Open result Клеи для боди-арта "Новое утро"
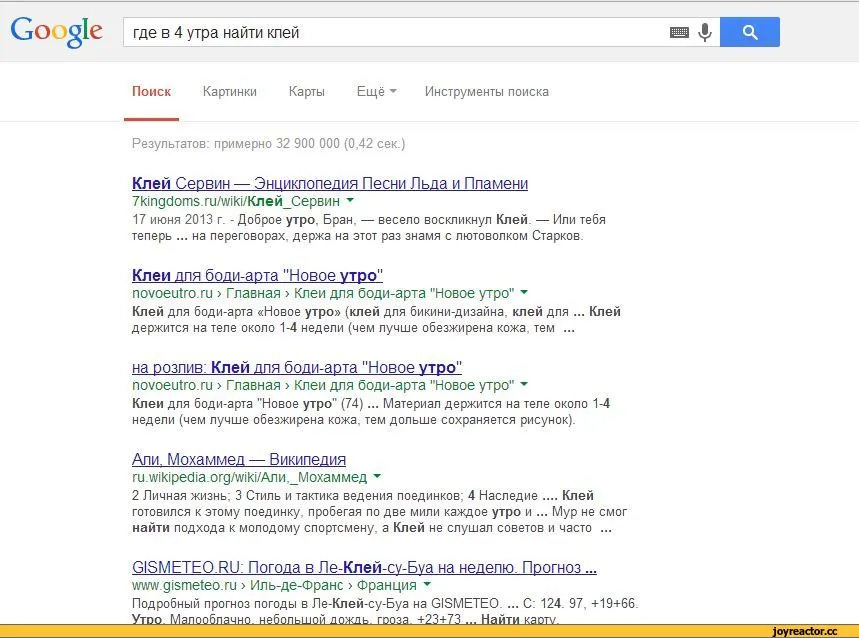The image size is (859, 638). pos(257,275)
